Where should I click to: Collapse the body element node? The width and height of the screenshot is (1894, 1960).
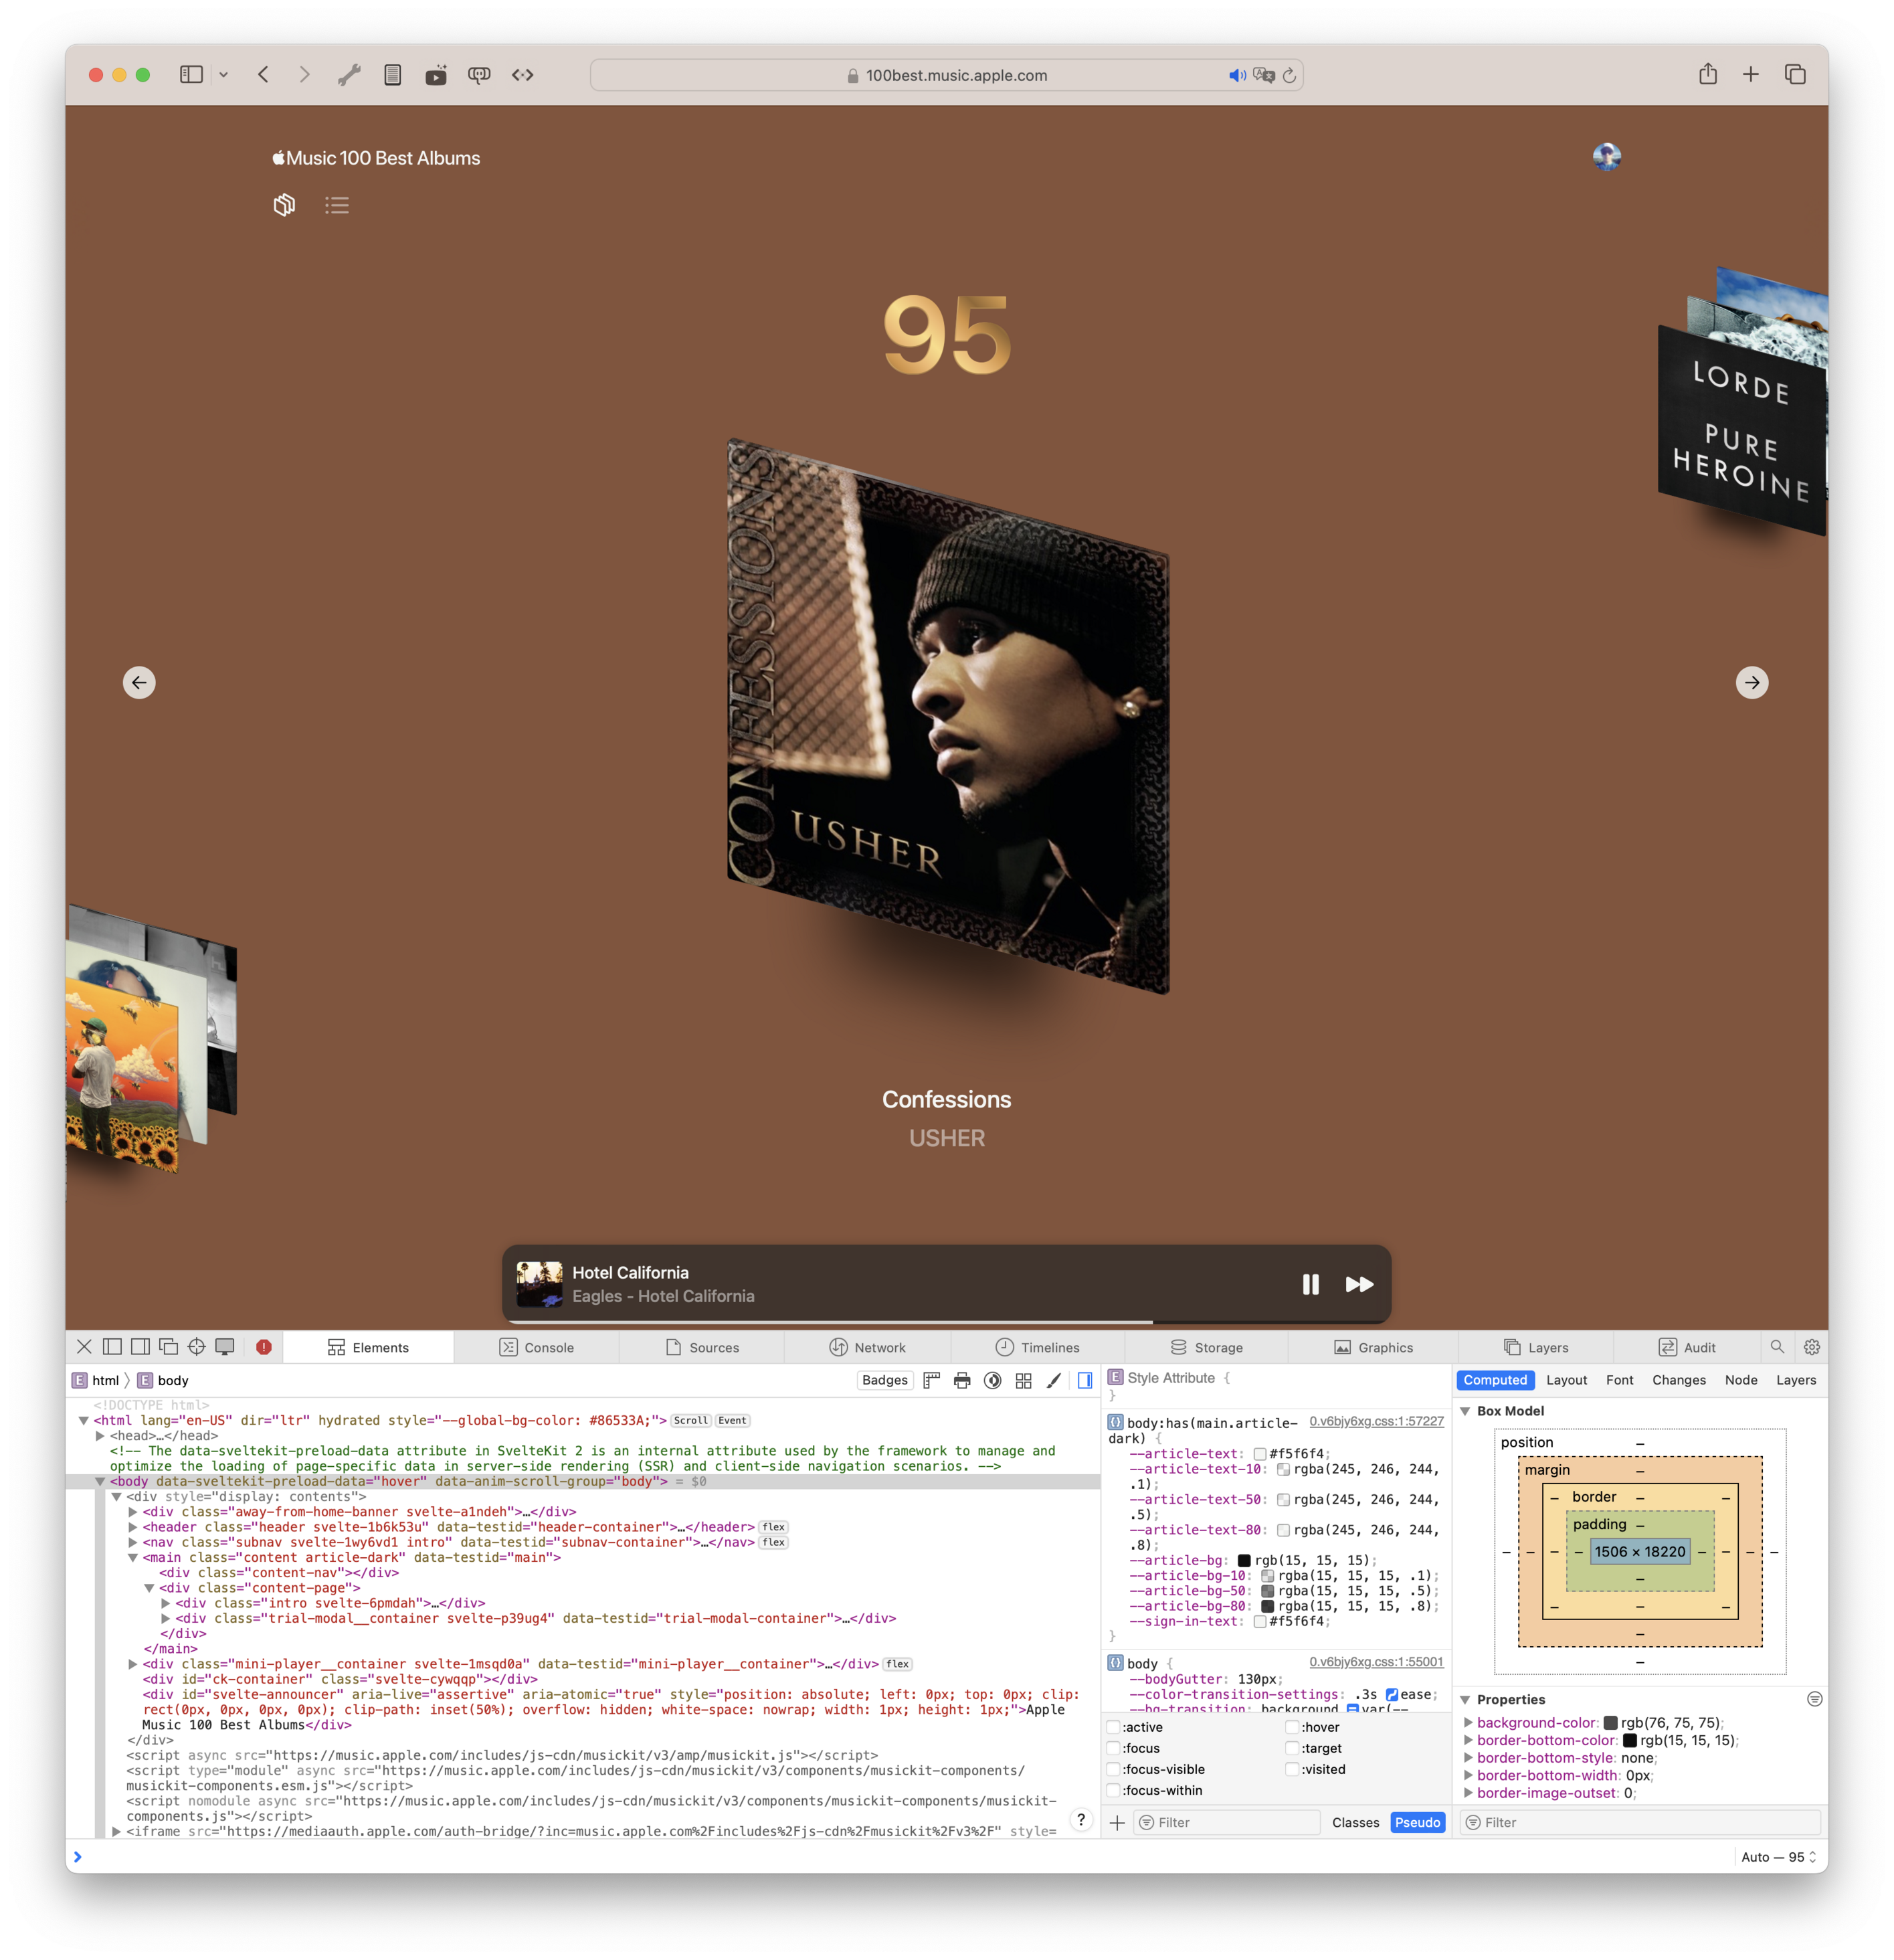pyautogui.click(x=100, y=1481)
